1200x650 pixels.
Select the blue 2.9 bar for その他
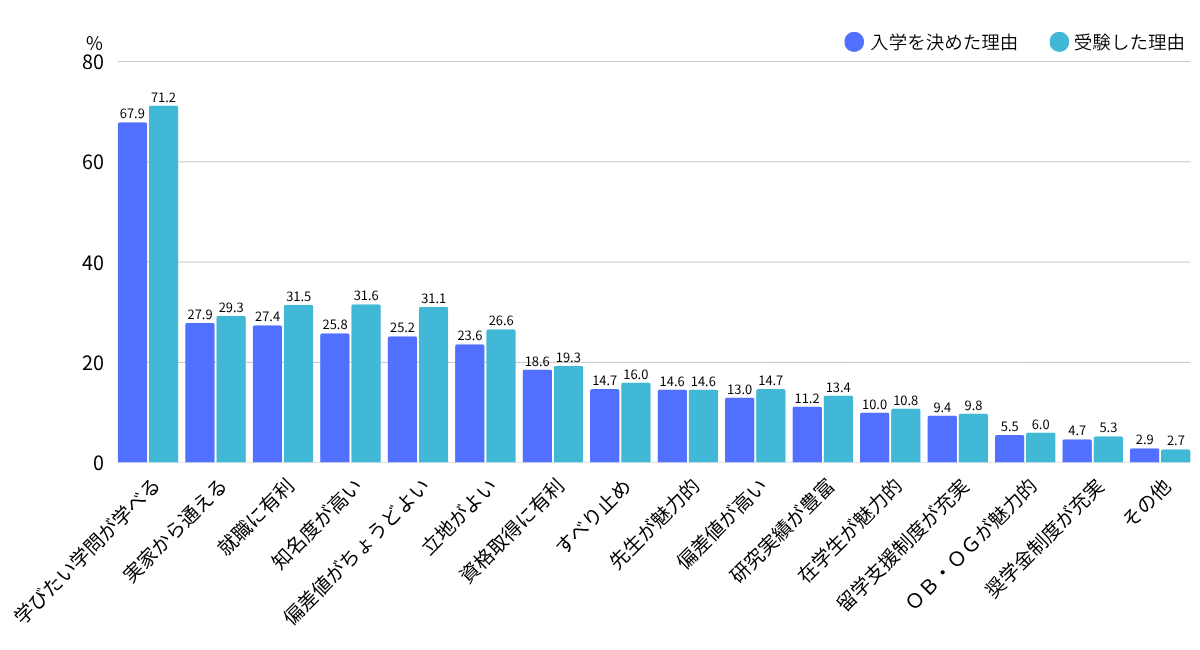(1144, 456)
